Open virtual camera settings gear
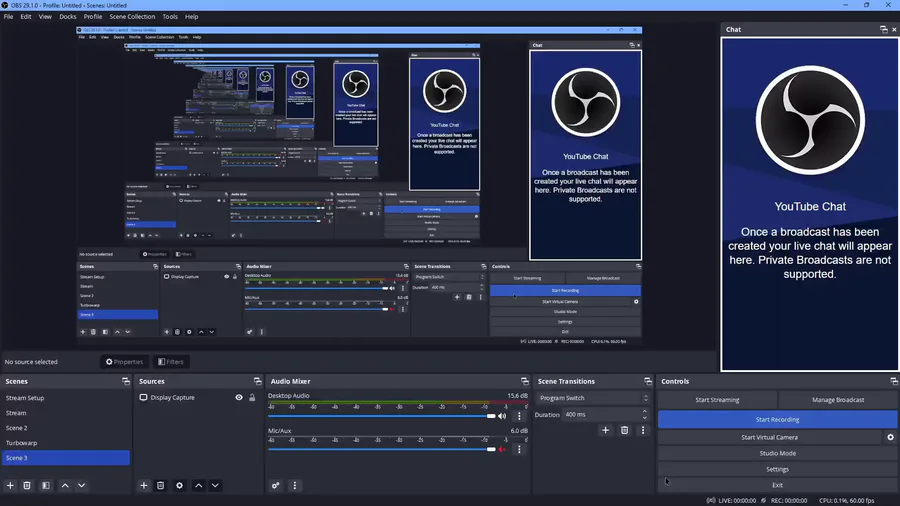The image size is (900, 506). pos(890,437)
